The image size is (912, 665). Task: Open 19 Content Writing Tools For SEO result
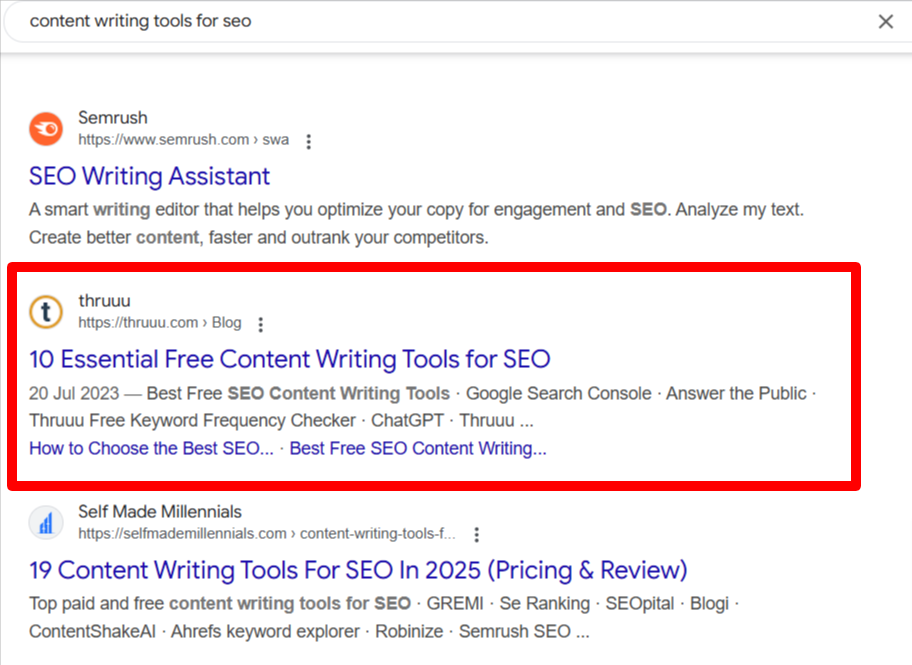(x=358, y=570)
